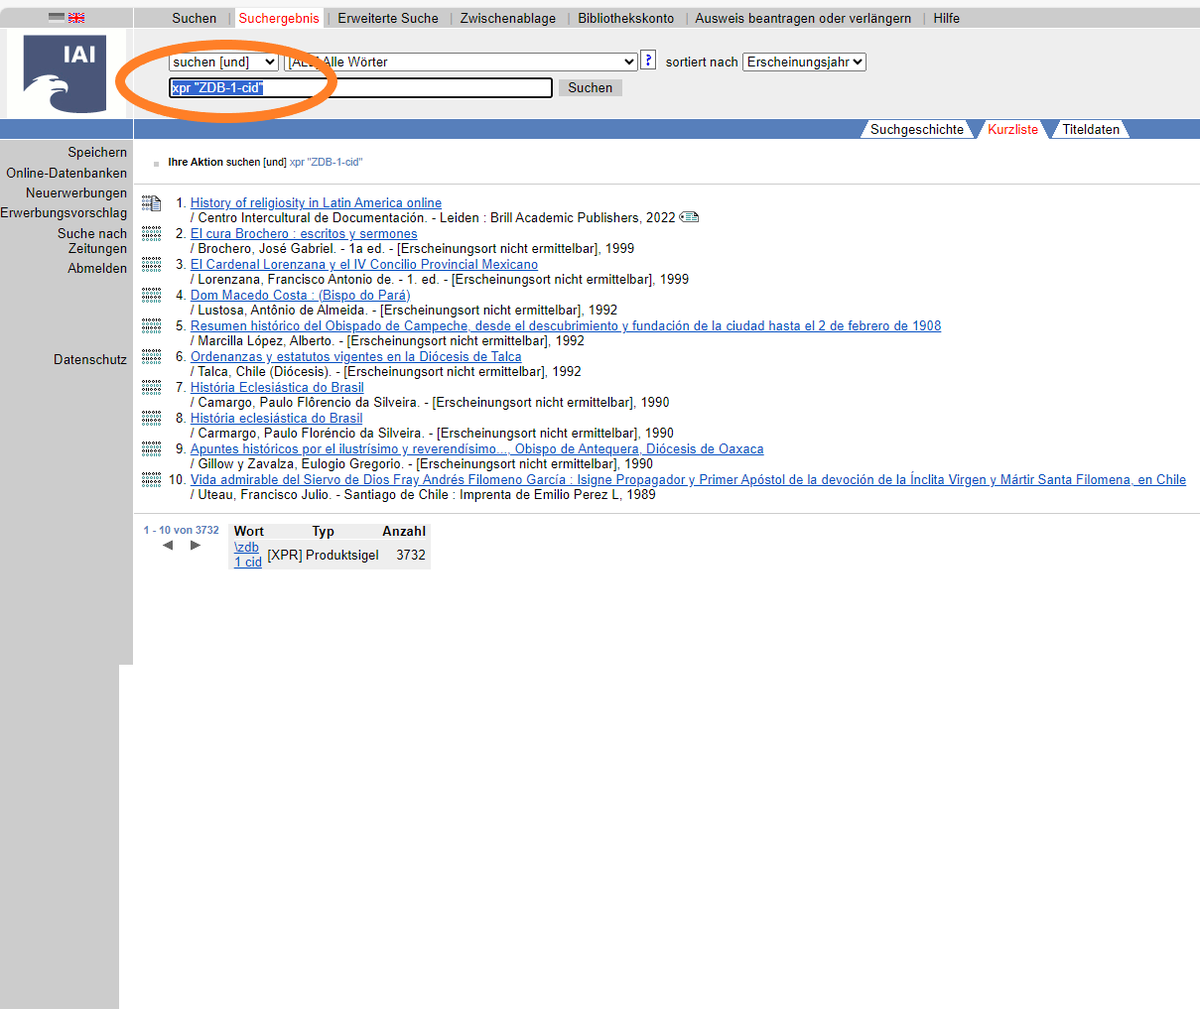The height and width of the screenshot is (1009, 1200).
Task: Click record icon for Ordenanzas y estatutos
Action: tap(151, 357)
